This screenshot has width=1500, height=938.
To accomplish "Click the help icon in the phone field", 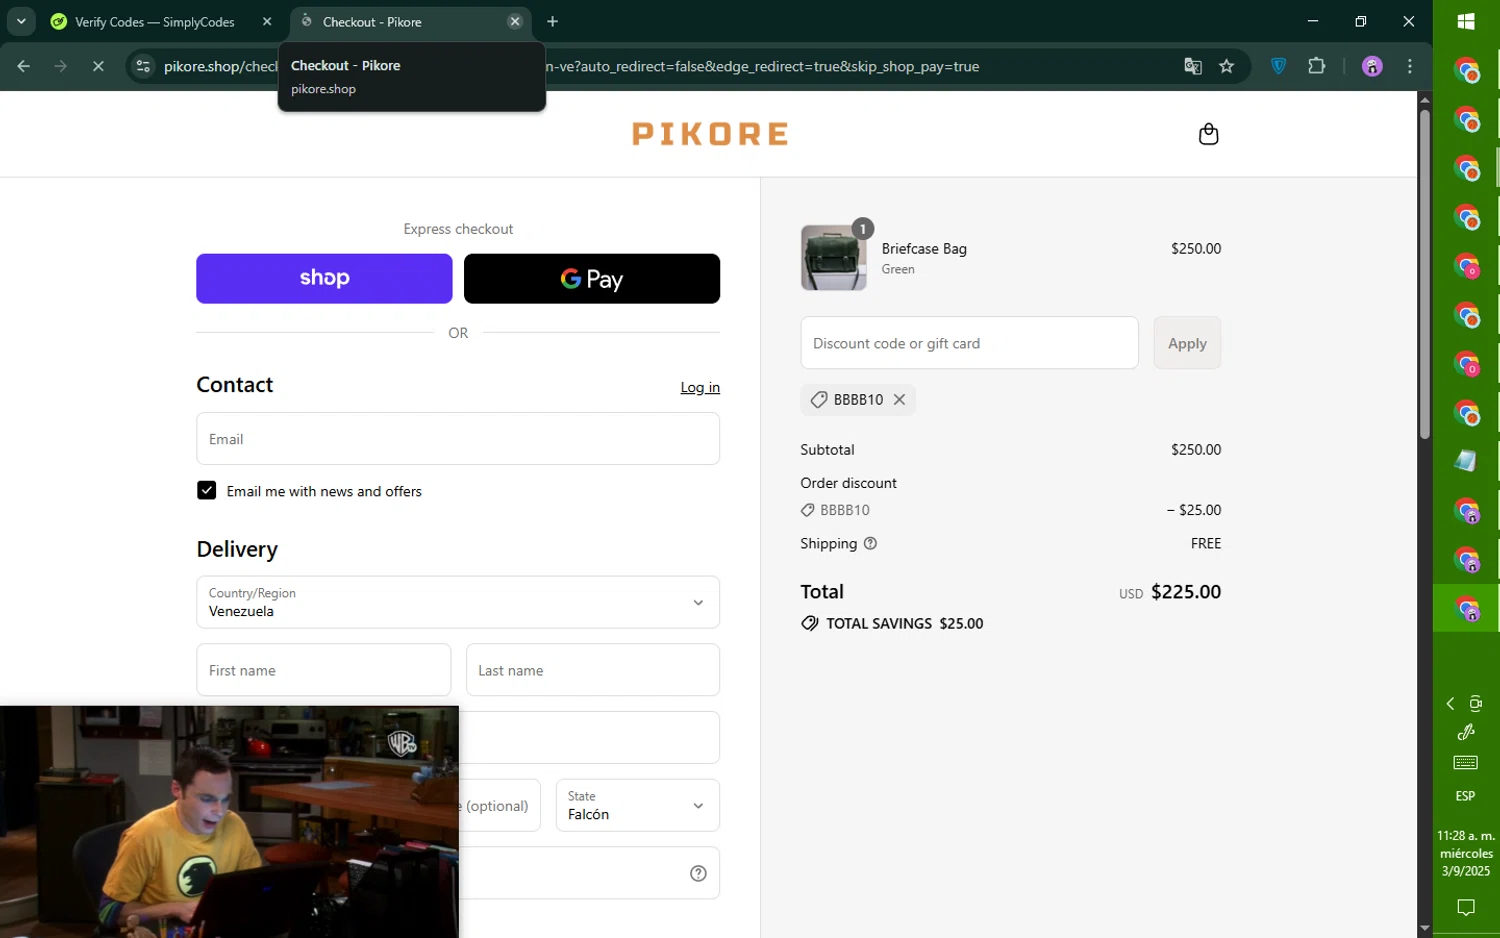I will pos(698,873).
